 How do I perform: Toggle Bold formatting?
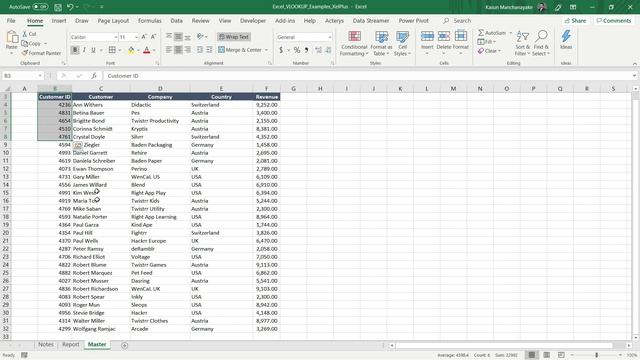[x=75, y=50]
